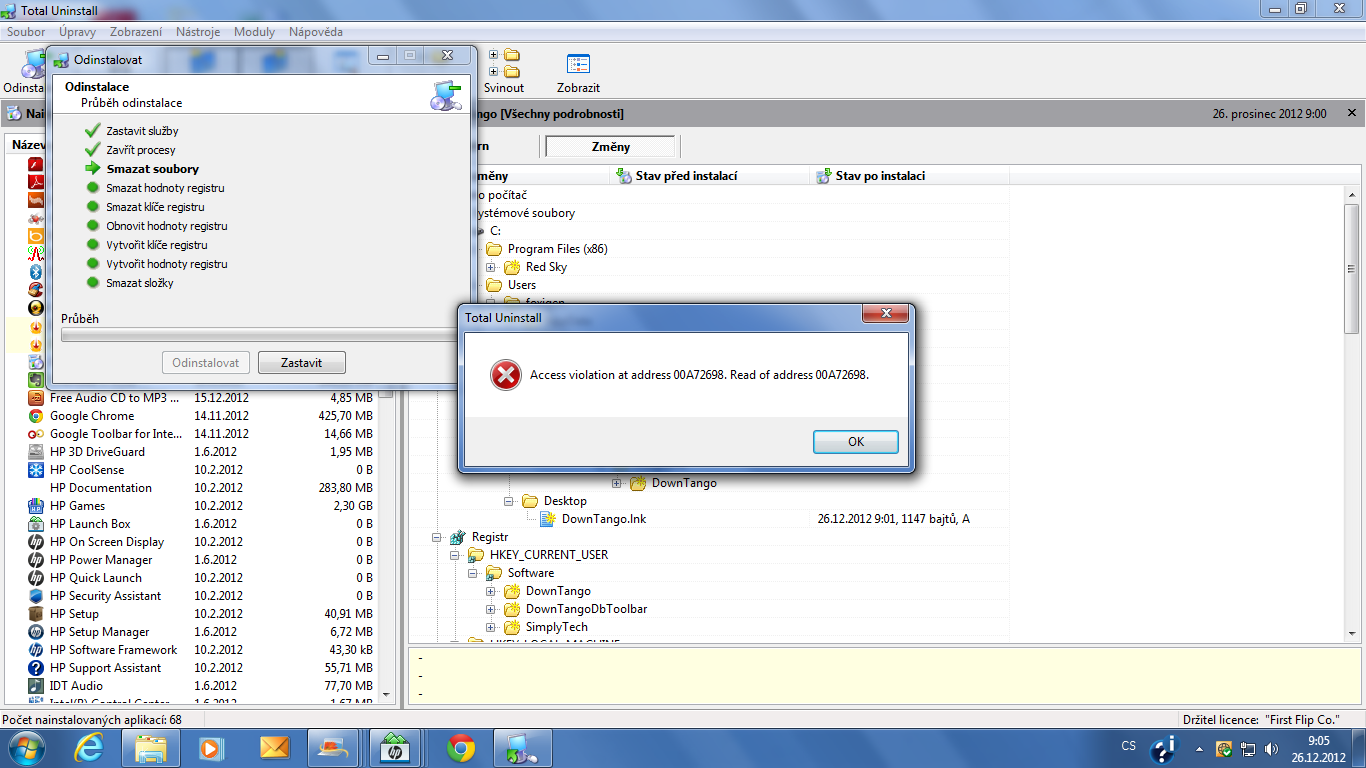Click the HP Setup program name
The height and width of the screenshot is (768, 1366).
74,614
